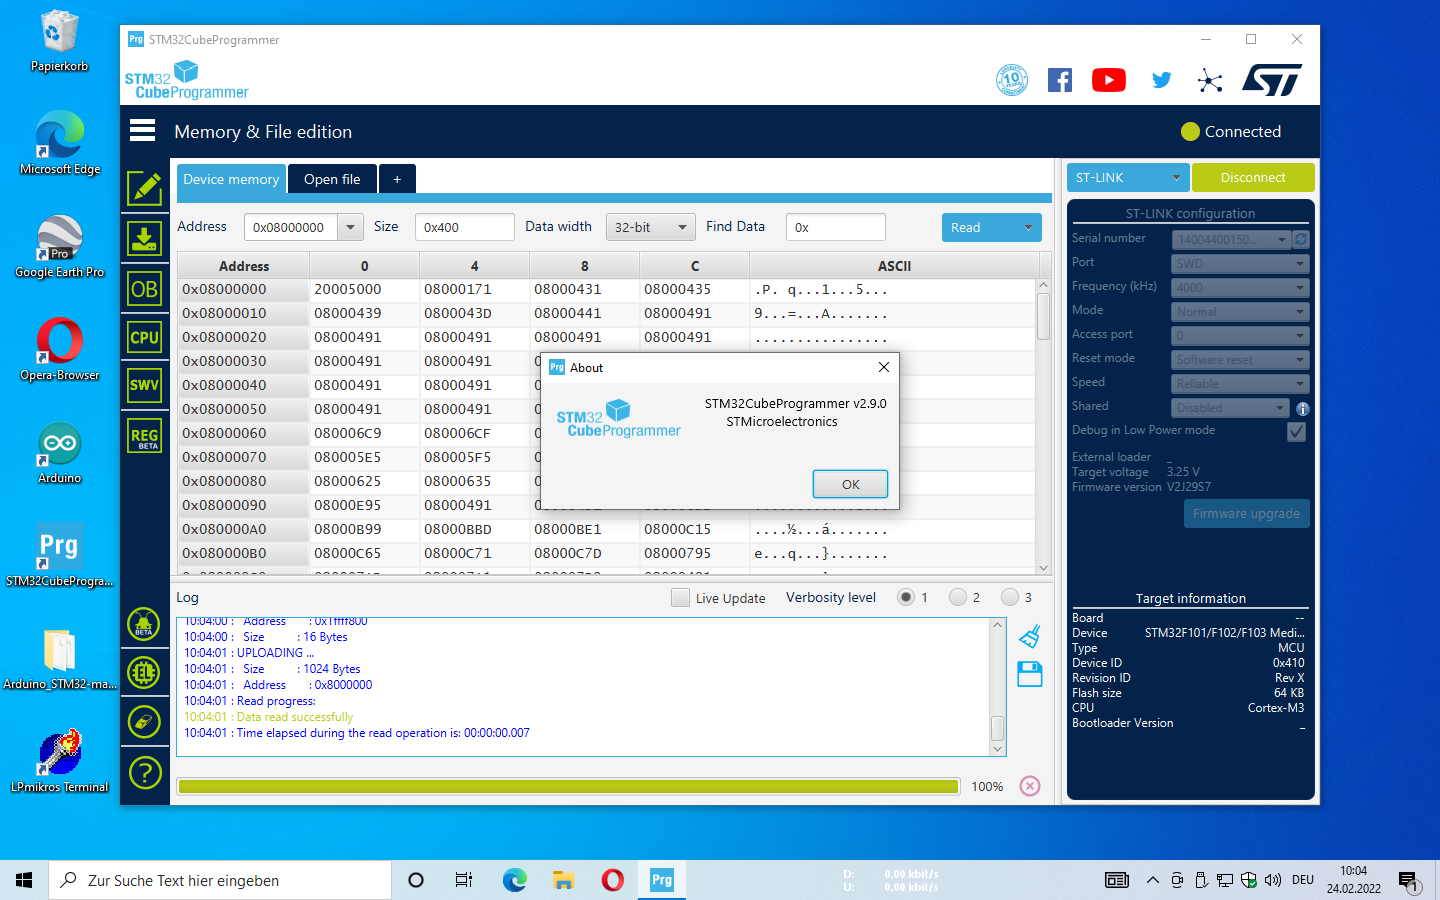Screen dimensions: 1440x900
Task: Open Opera from the taskbar
Action: (x=613, y=880)
